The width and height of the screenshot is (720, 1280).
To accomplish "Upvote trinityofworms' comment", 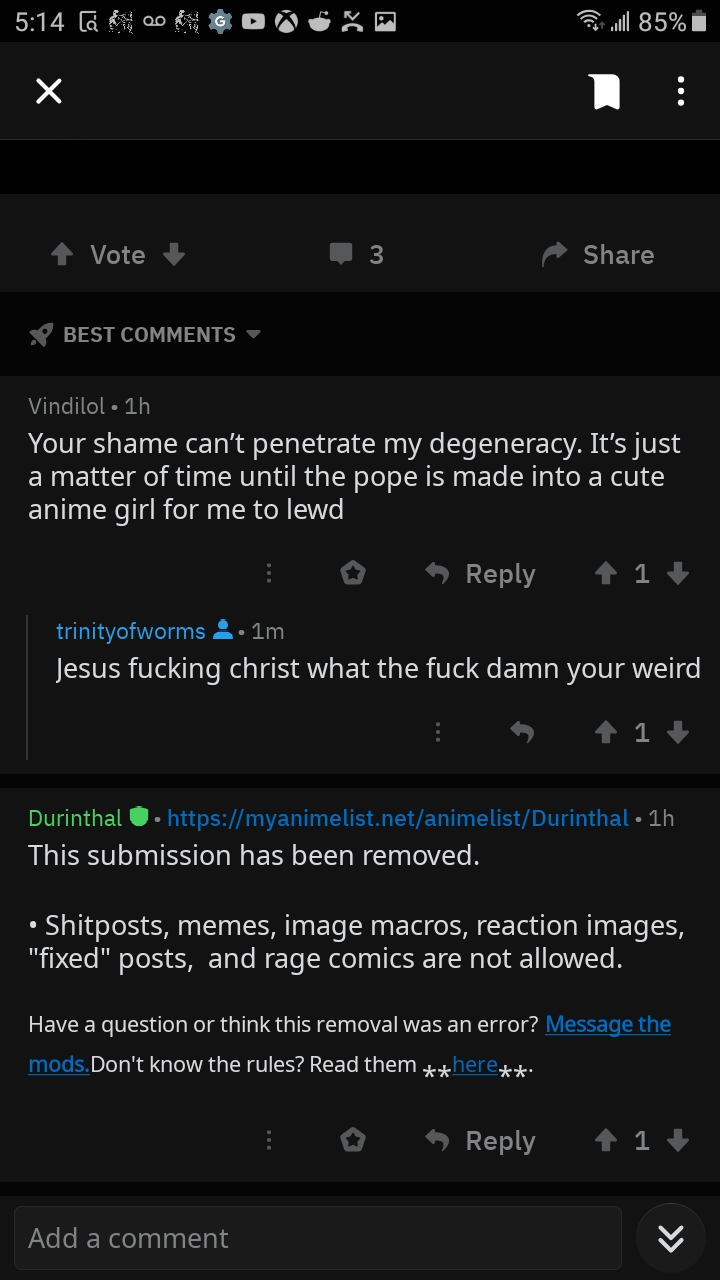I will pos(605,732).
